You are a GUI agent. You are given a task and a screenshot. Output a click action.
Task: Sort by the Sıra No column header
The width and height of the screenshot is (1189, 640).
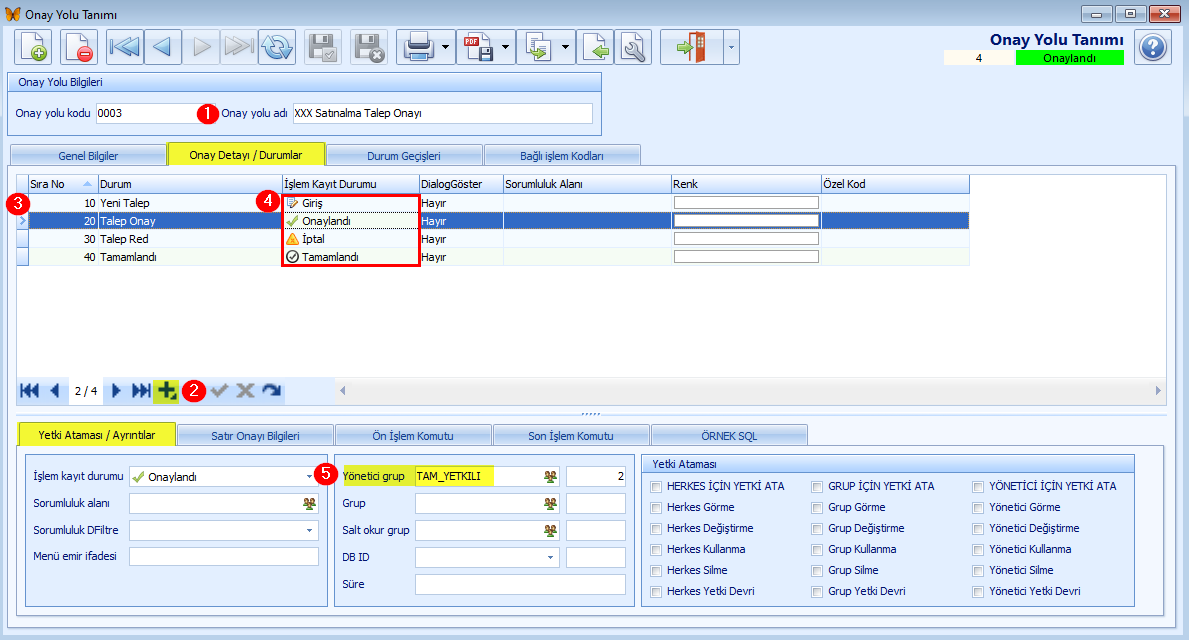coord(61,184)
